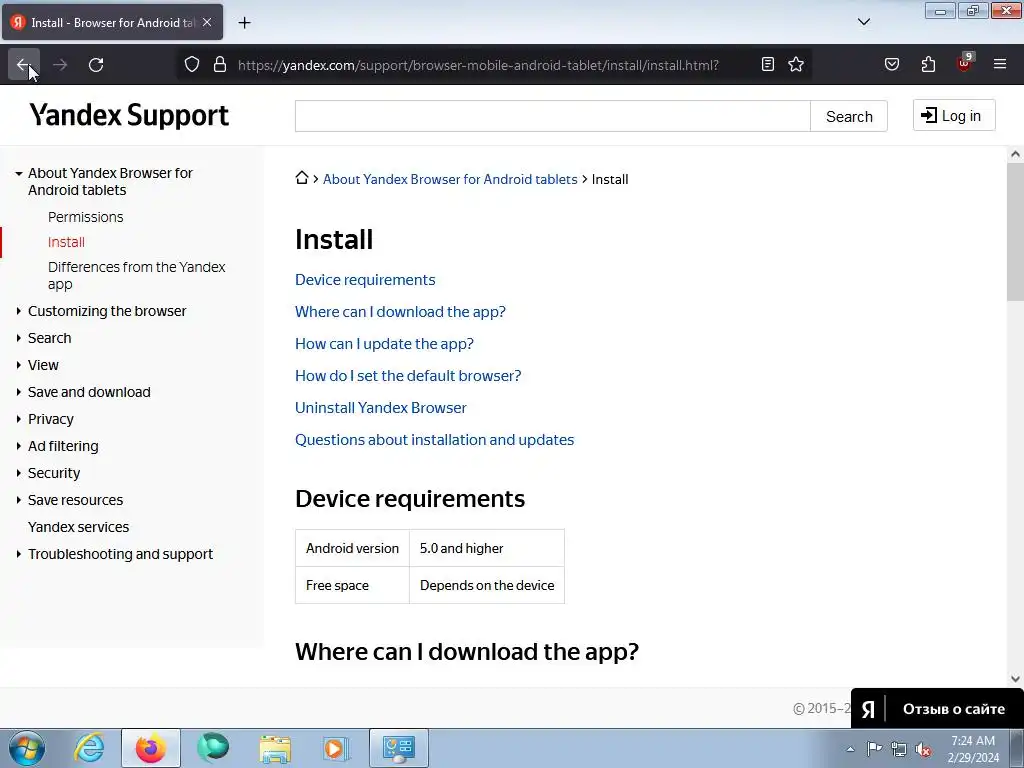Show hidden tray icons arrow
The image size is (1024, 768).
[850, 749]
